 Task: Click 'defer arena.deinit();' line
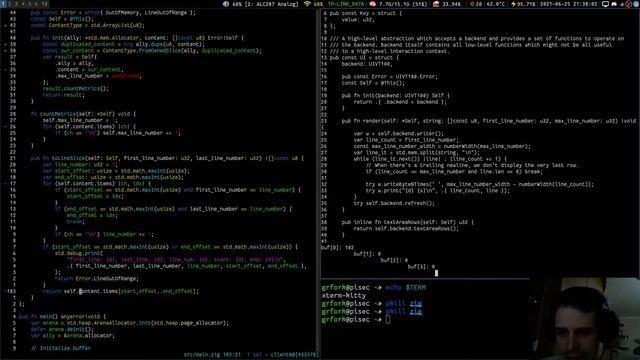62,329
